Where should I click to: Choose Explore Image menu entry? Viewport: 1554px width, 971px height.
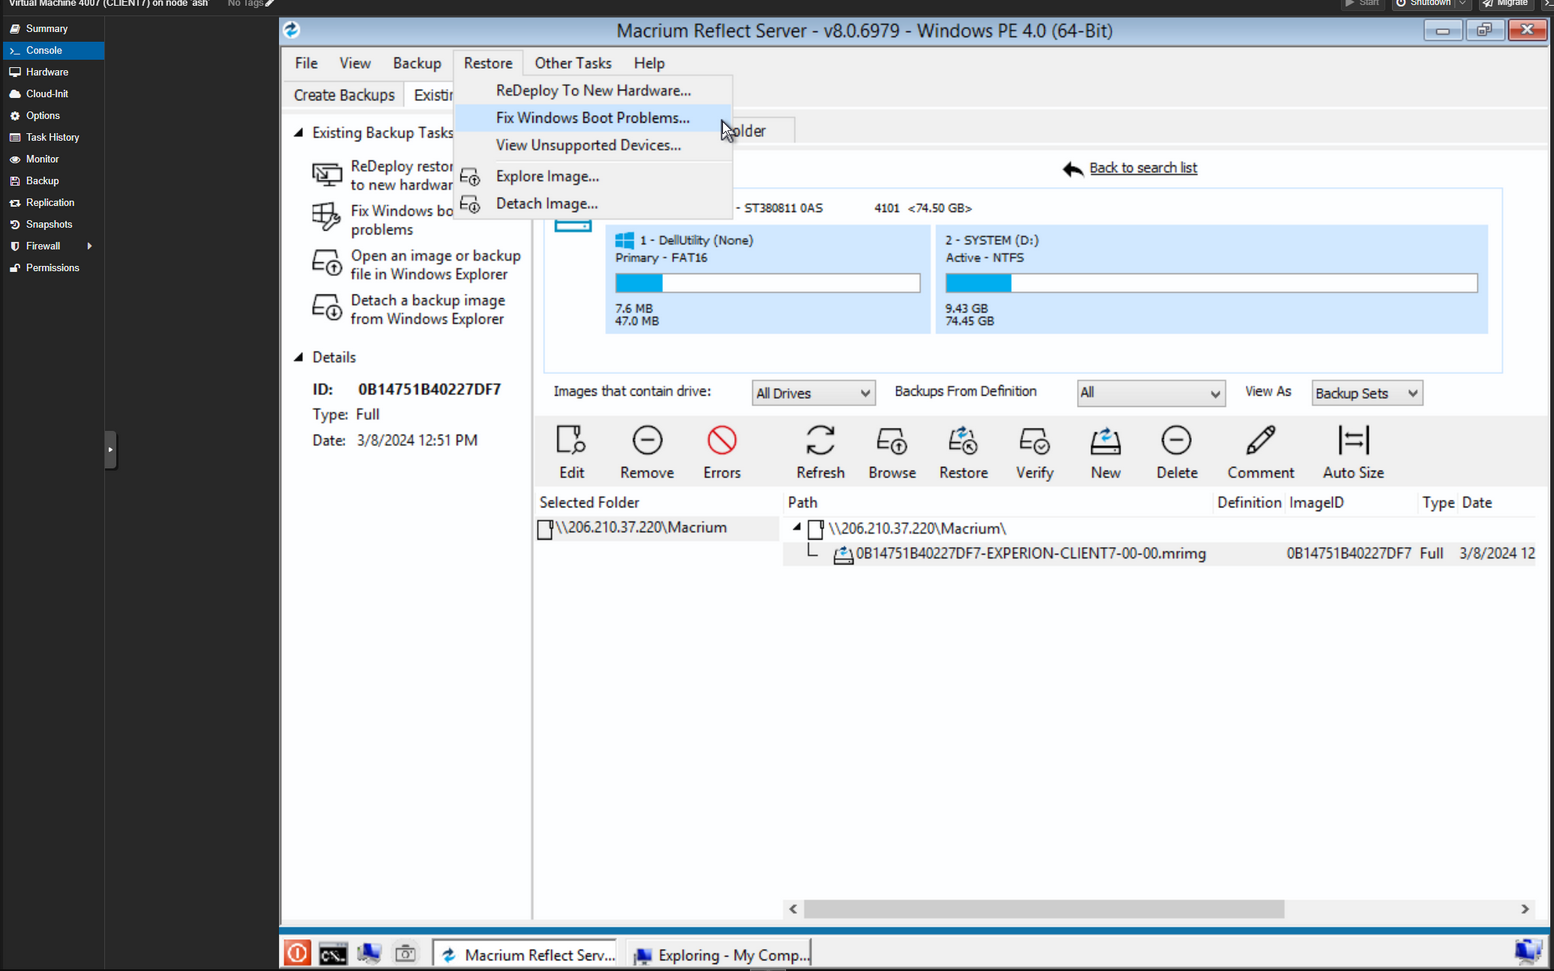593,176
